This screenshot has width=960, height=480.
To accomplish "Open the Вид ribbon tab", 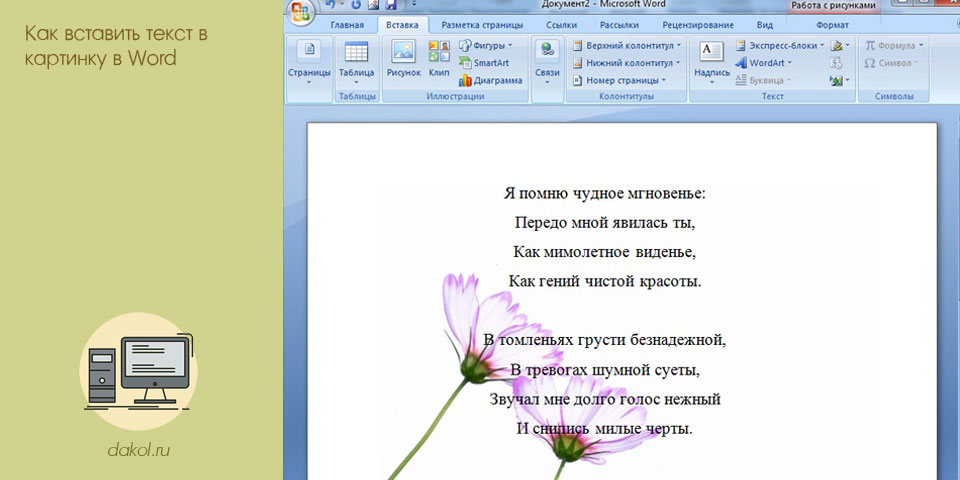I will [x=765, y=25].
